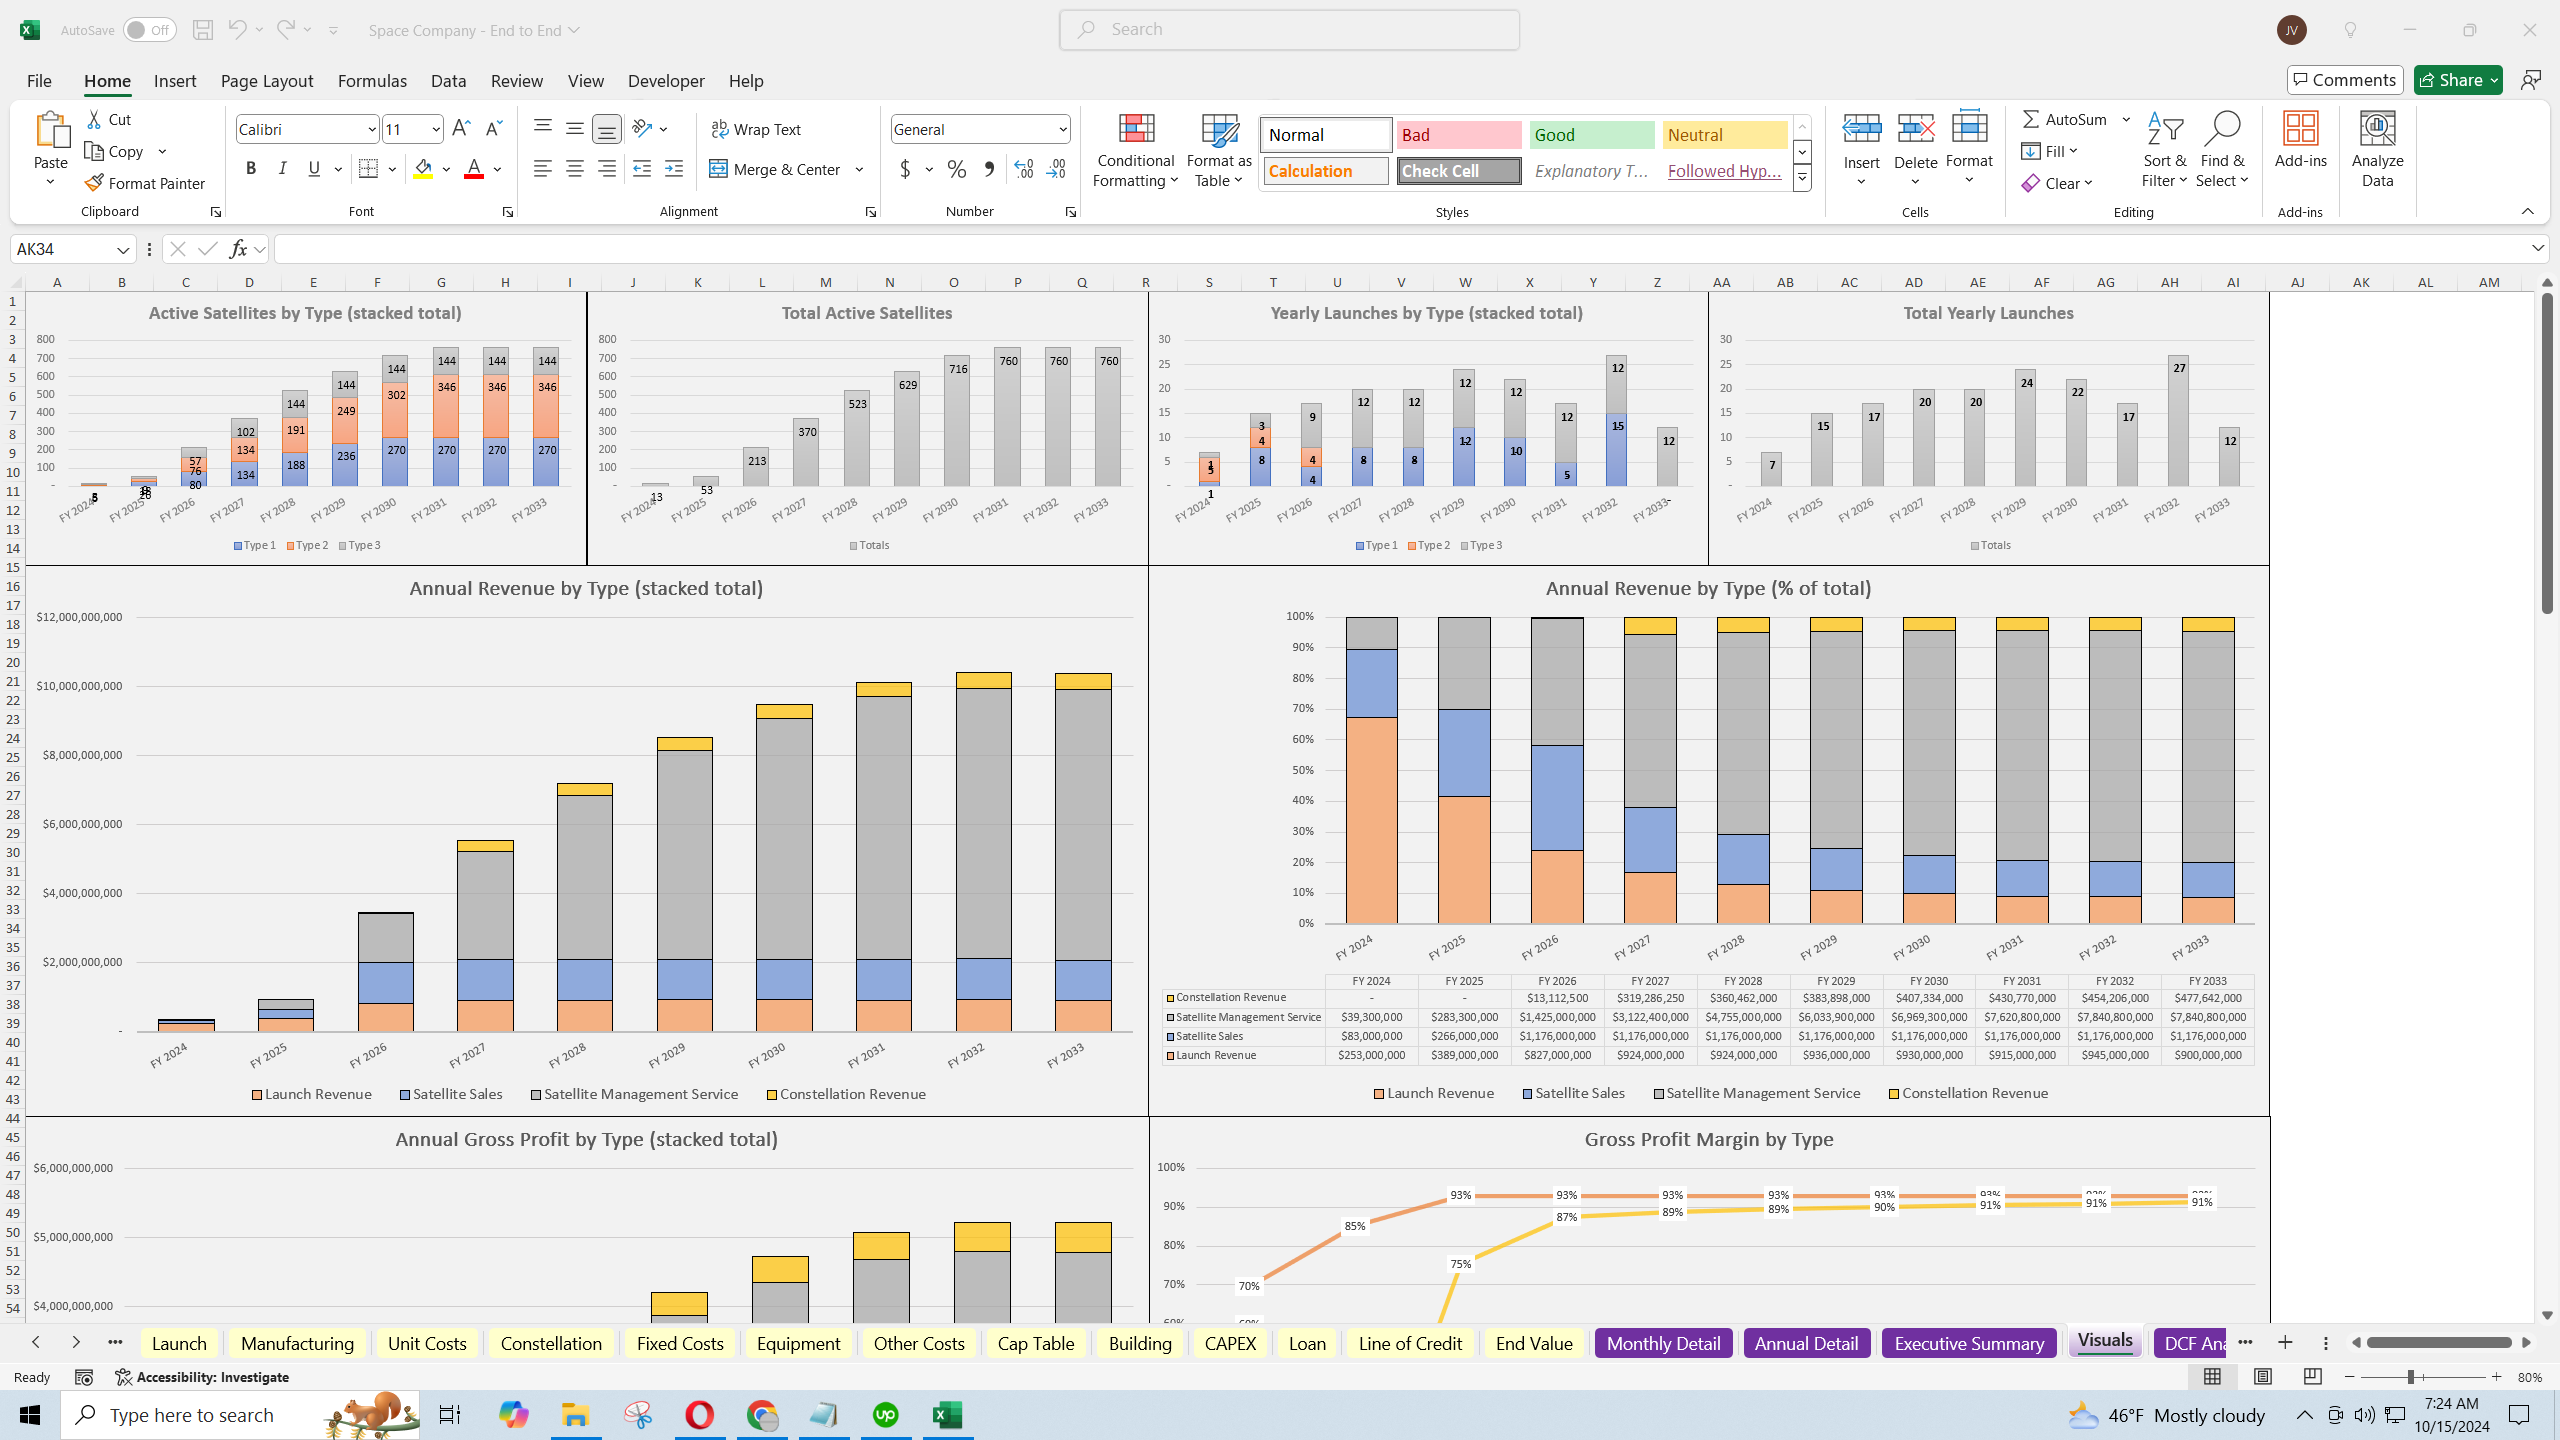The height and width of the screenshot is (1440, 2560).
Task: Open Format as Table menu
Action: pos(1219,150)
